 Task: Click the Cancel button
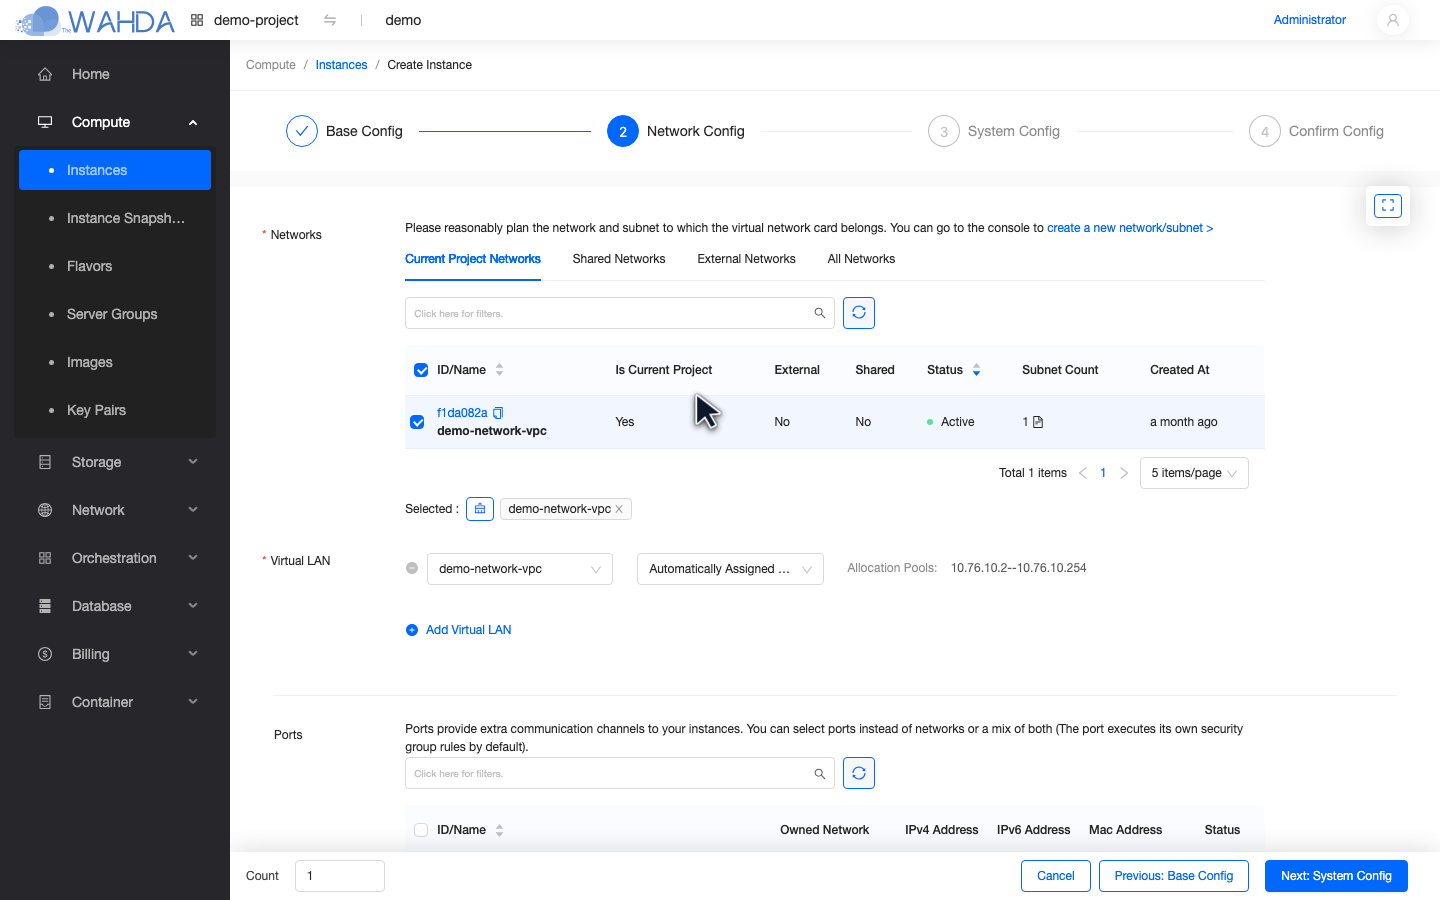1055,876
